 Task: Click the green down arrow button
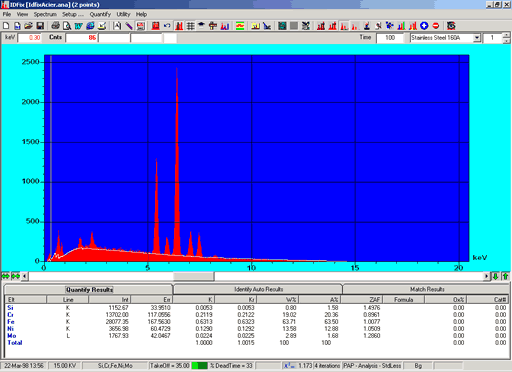click(x=496, y=276)
